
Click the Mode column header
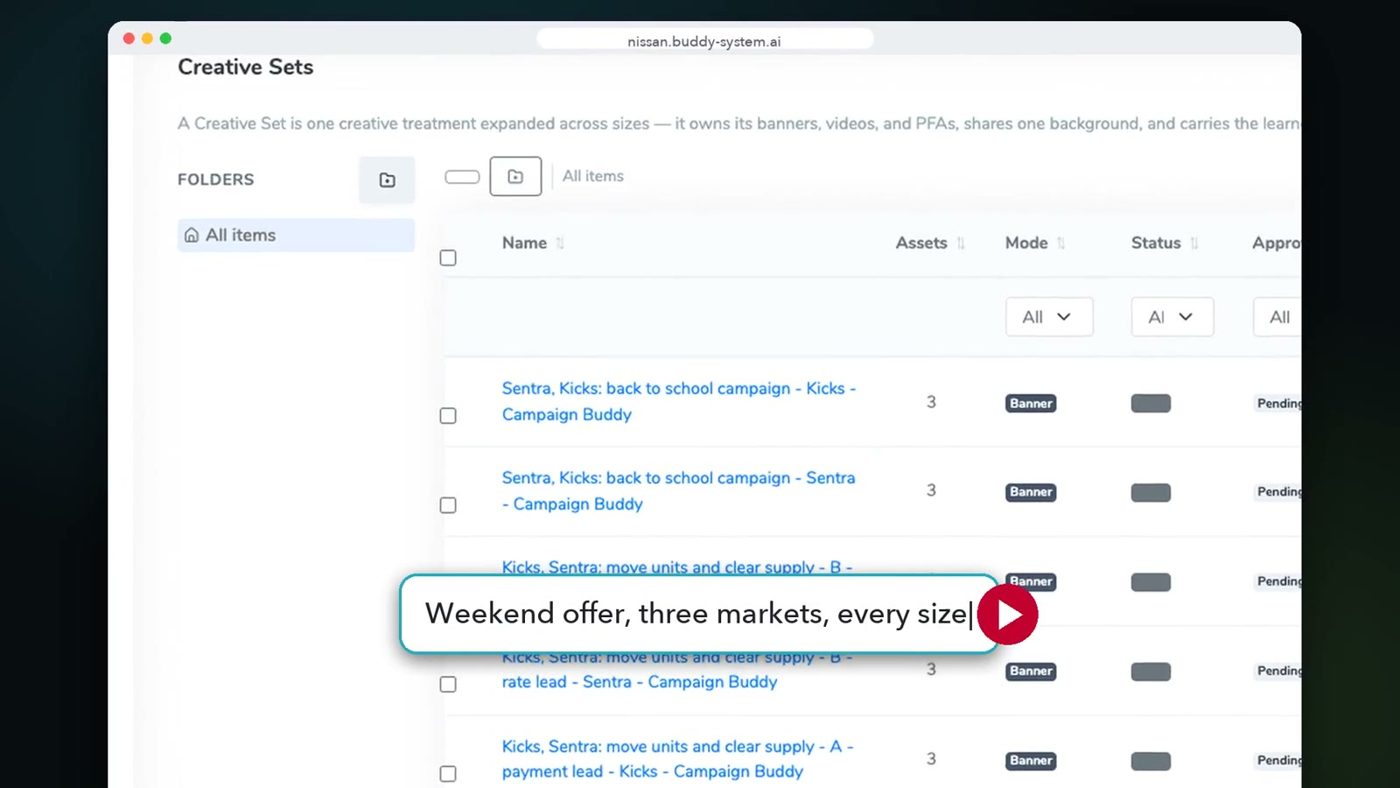(x=1027, y=243)
